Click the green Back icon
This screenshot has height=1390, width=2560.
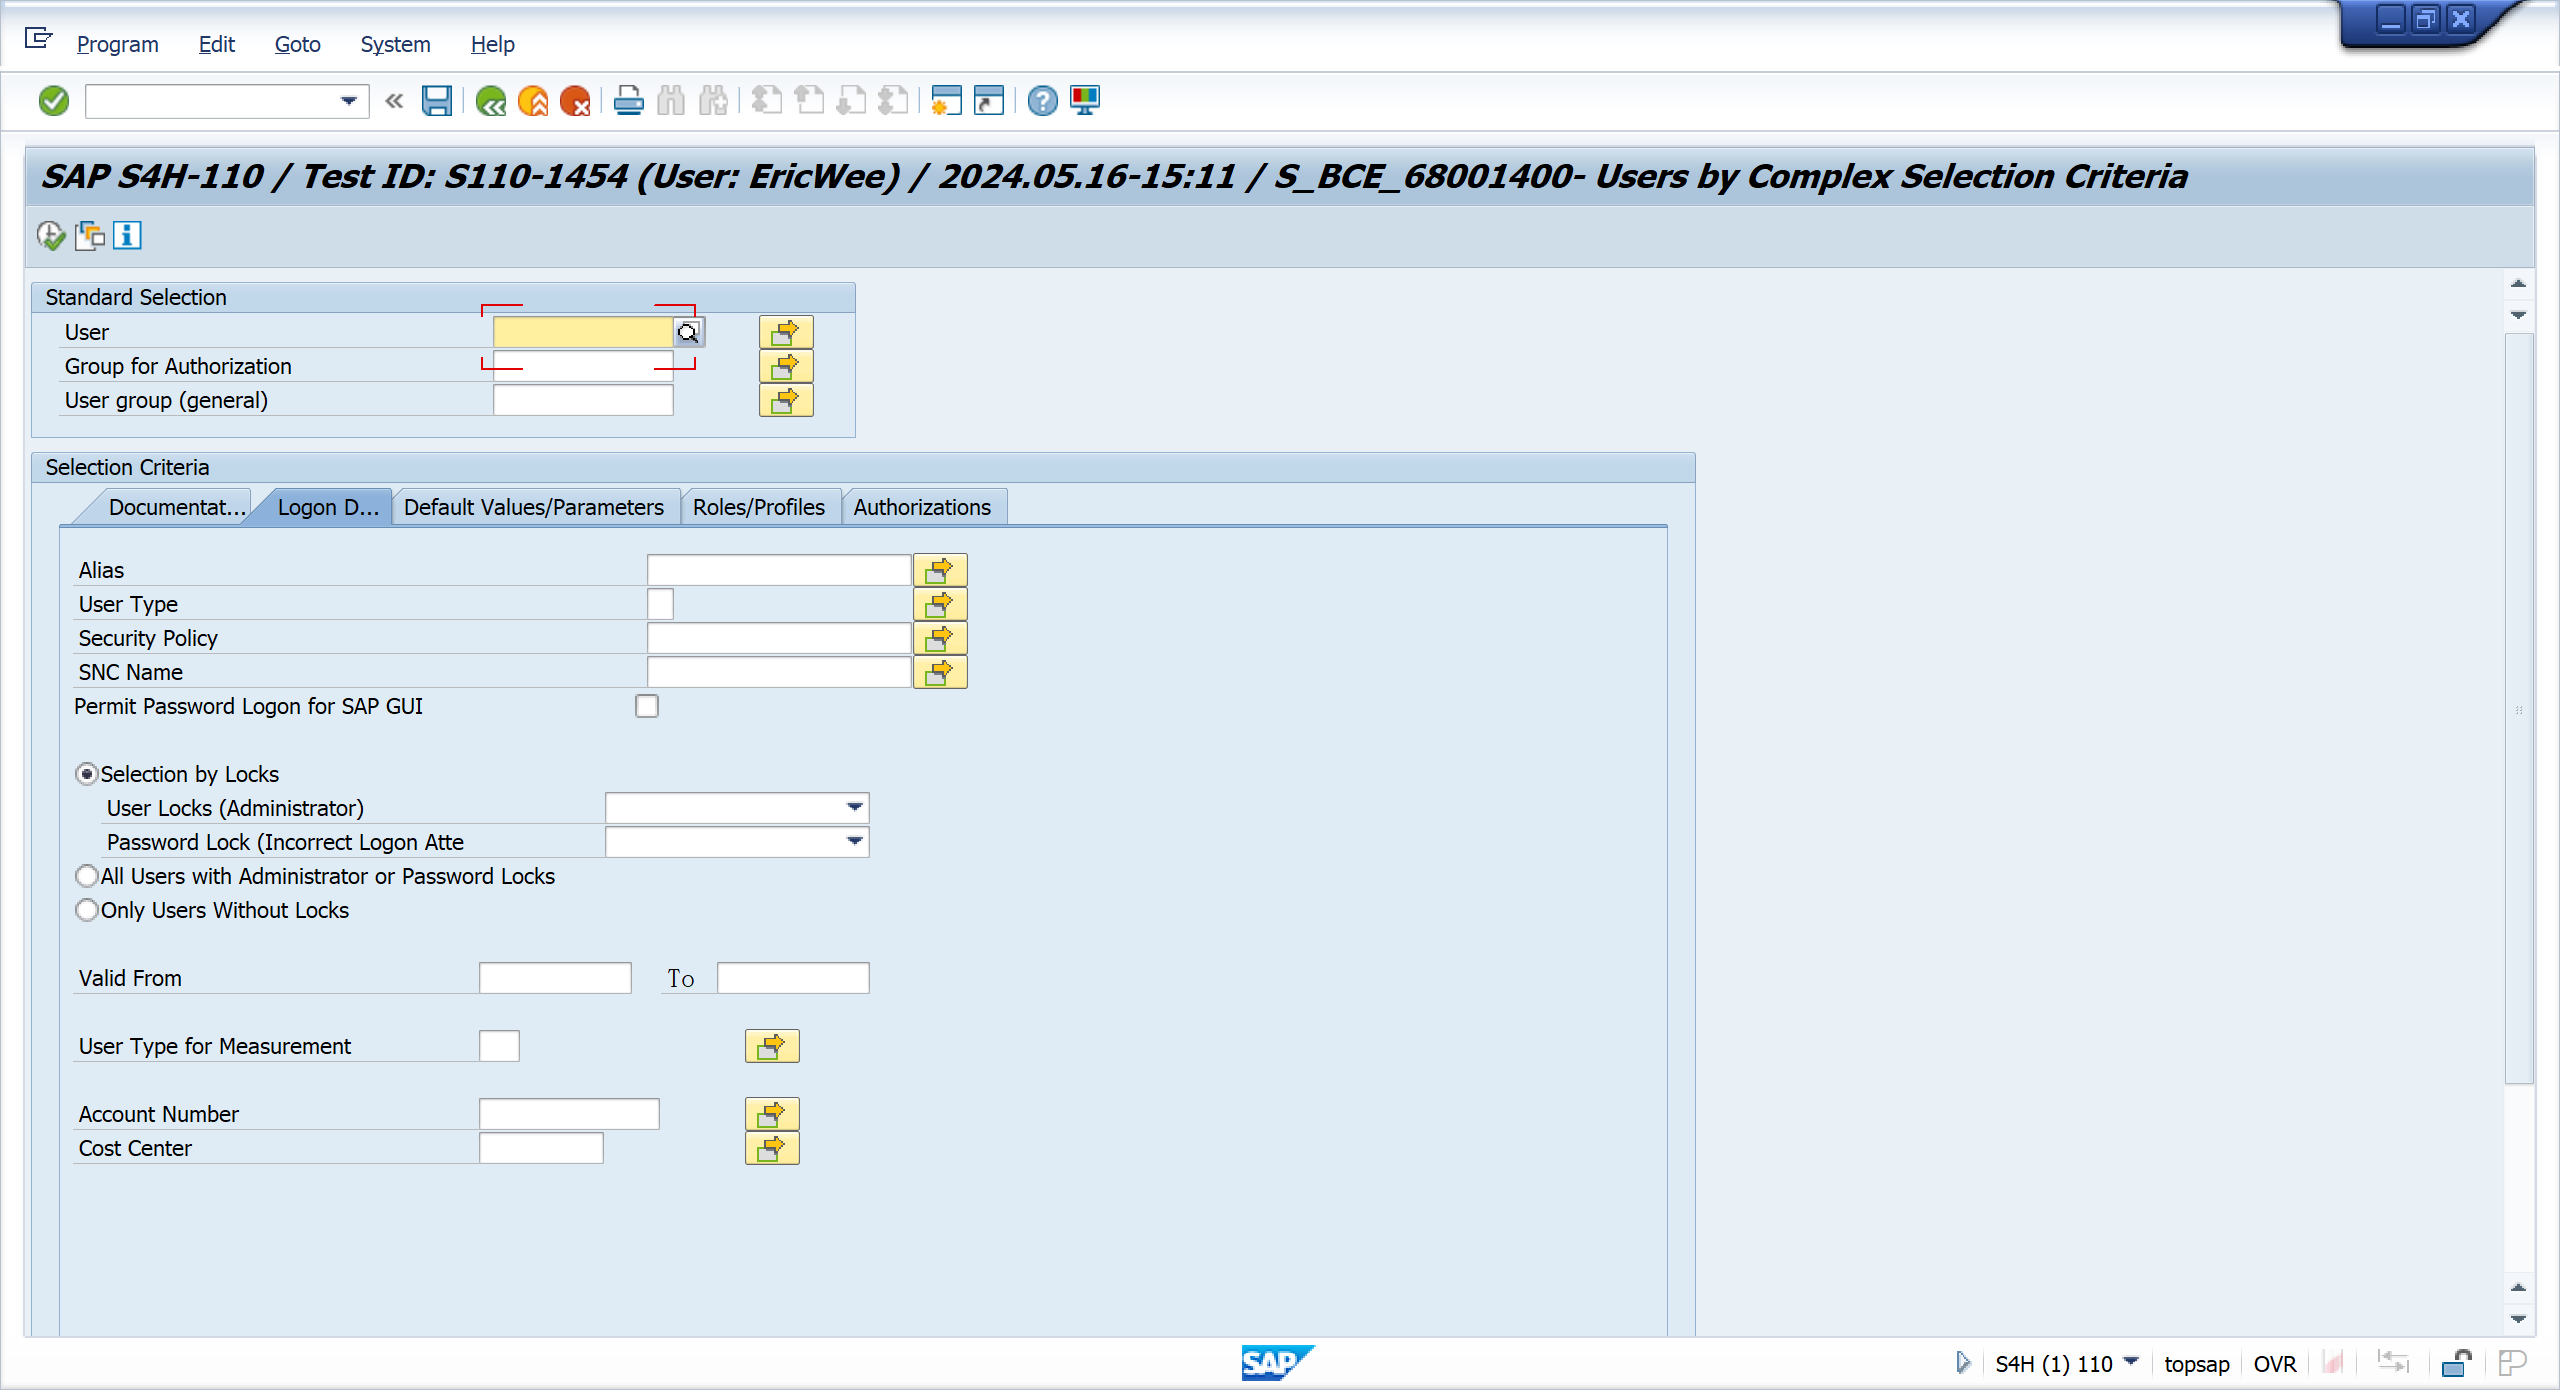[x=491, y=101]
